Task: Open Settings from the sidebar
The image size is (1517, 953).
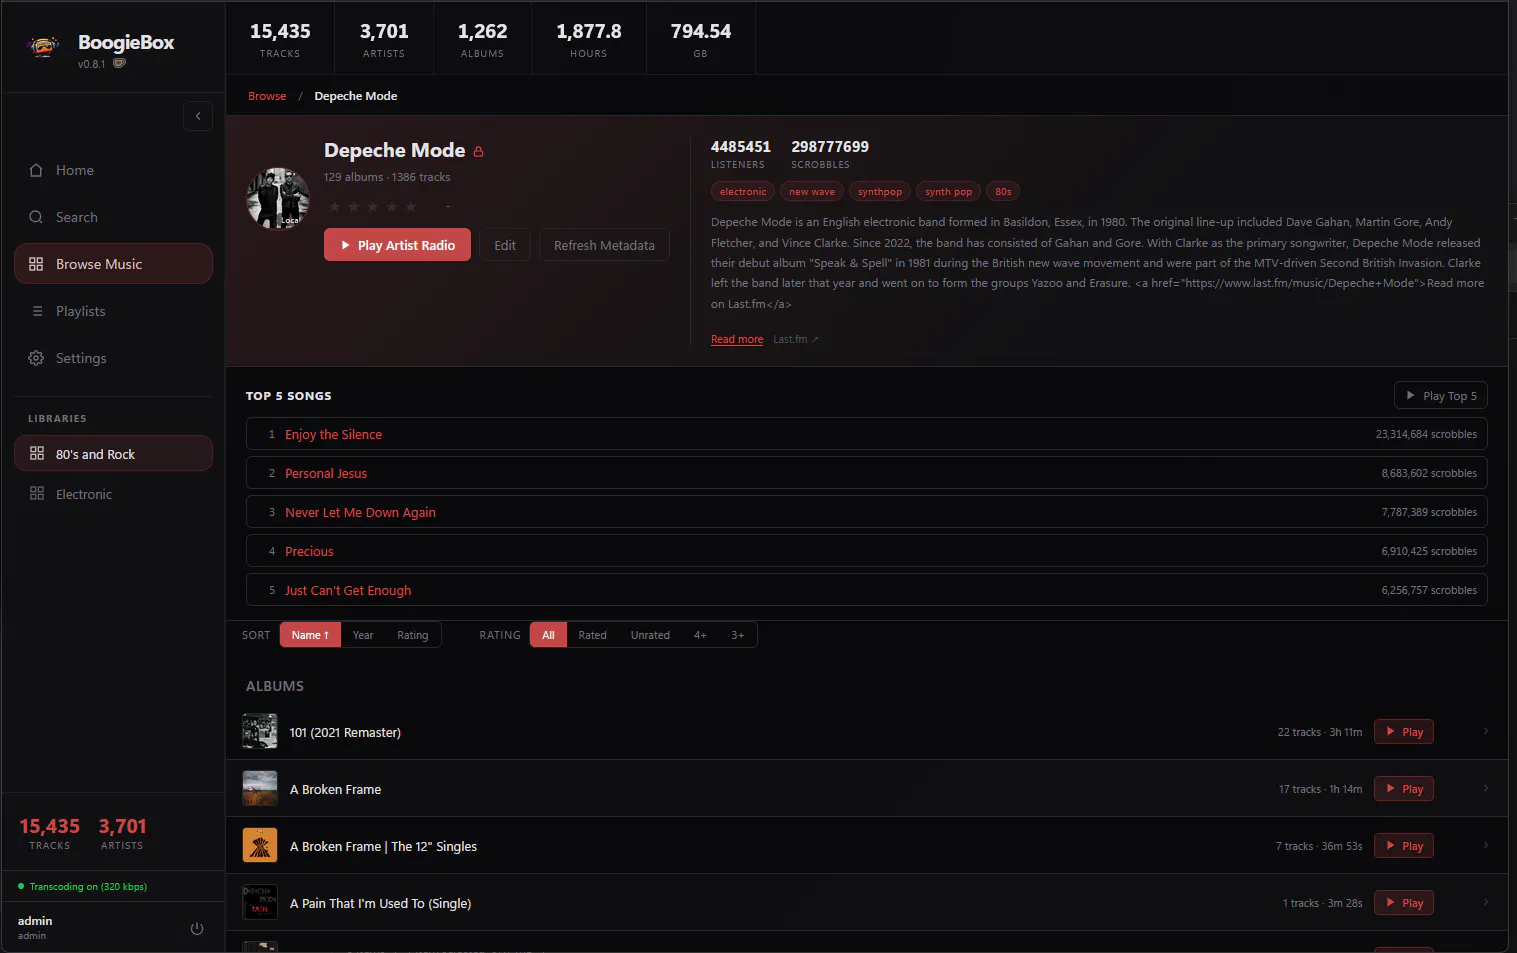Action: click(x=113, y=358)
